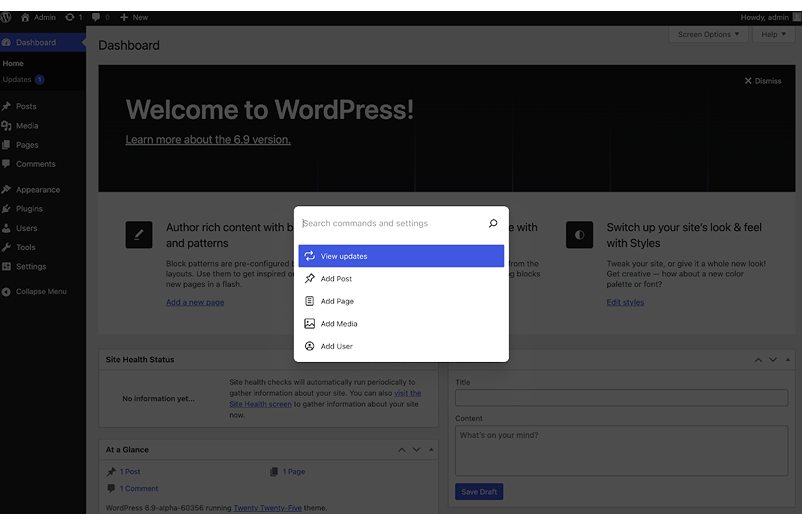Image resolution: width=802 pixels, height=526 pixels.
Task: Dismiss the welcome panel
Action: point(762,81)
